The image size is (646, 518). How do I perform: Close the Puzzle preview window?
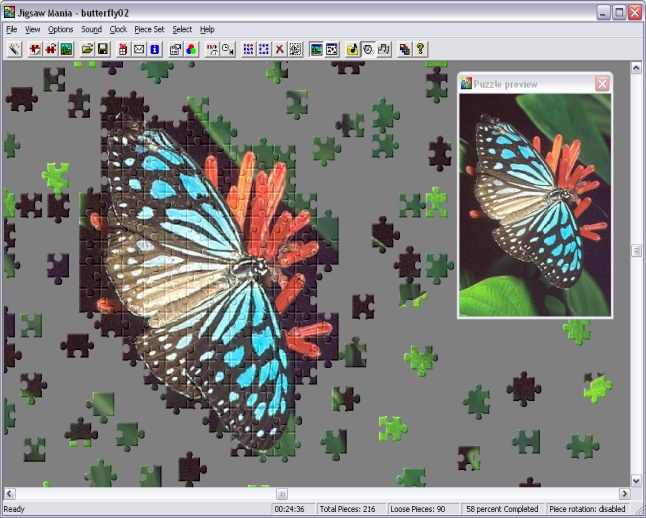[602, 84]
